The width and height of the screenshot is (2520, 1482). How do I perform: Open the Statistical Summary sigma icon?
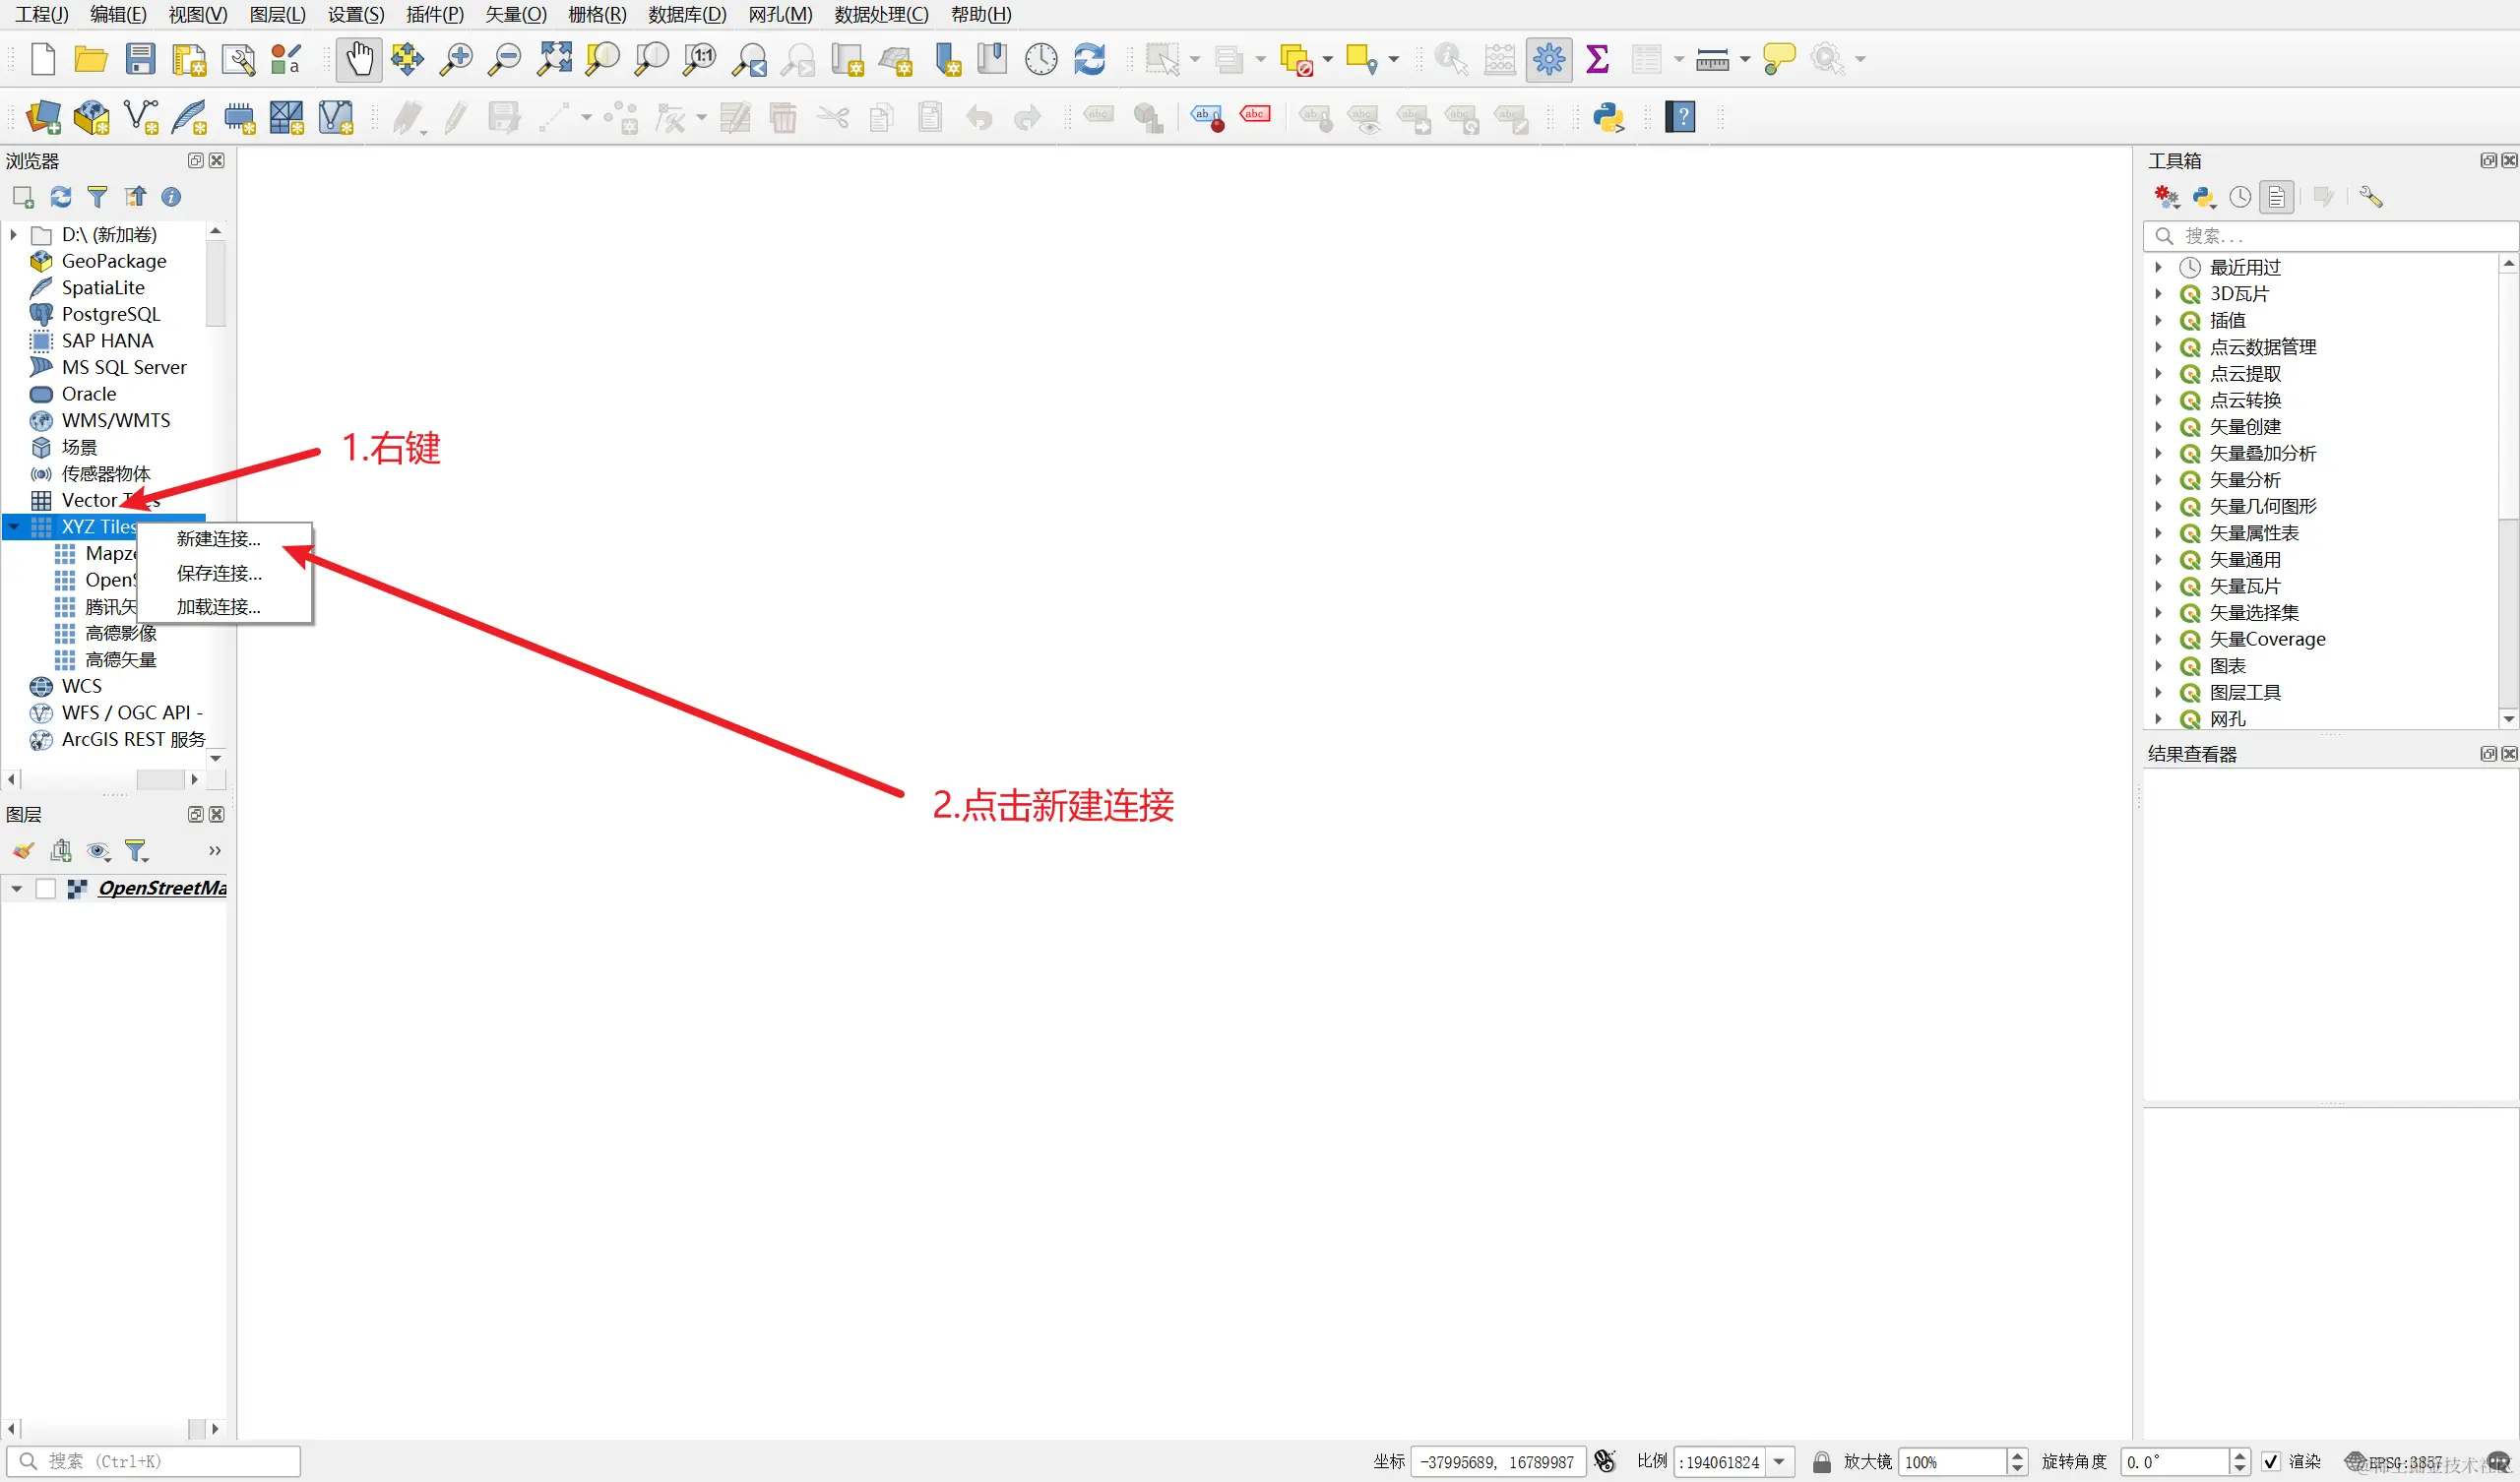click(x=1597, y=59)
